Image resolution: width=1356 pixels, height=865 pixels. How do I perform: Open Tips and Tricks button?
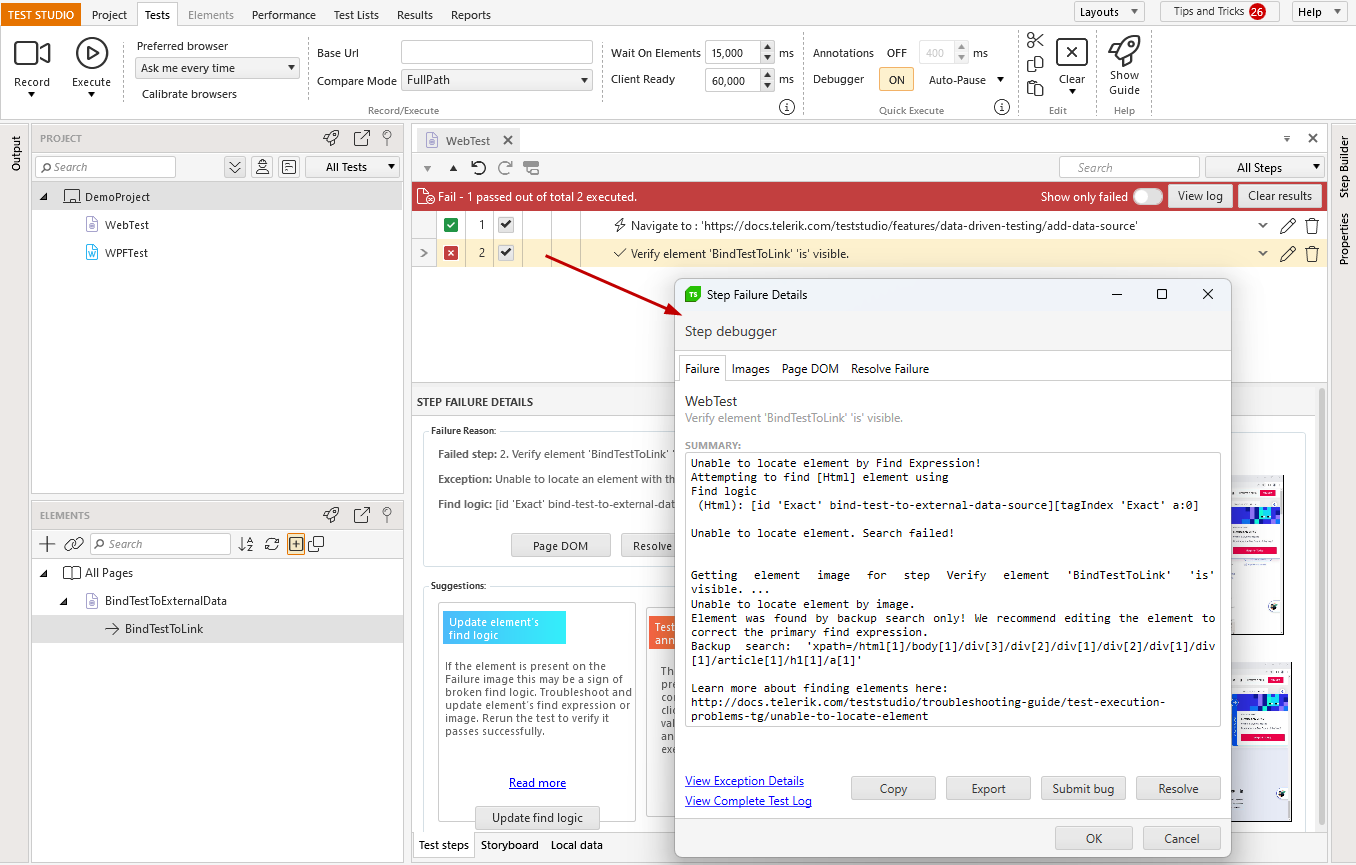coord(1220,12)
